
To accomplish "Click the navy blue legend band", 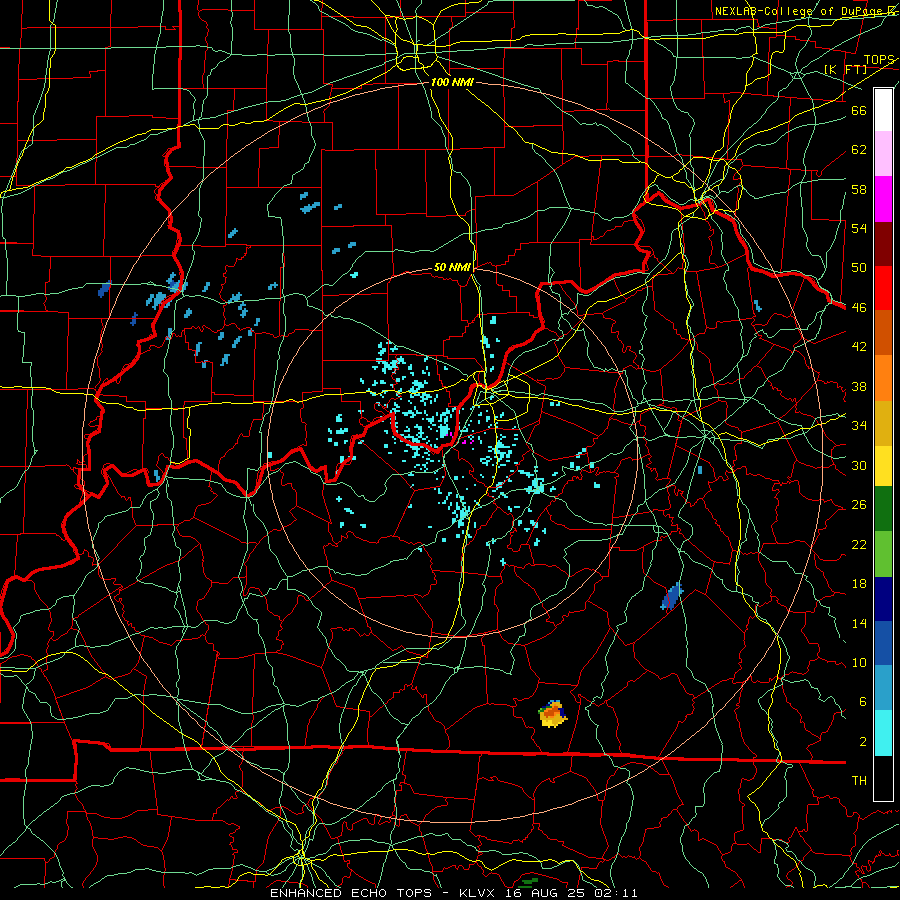I will (883, 599).
